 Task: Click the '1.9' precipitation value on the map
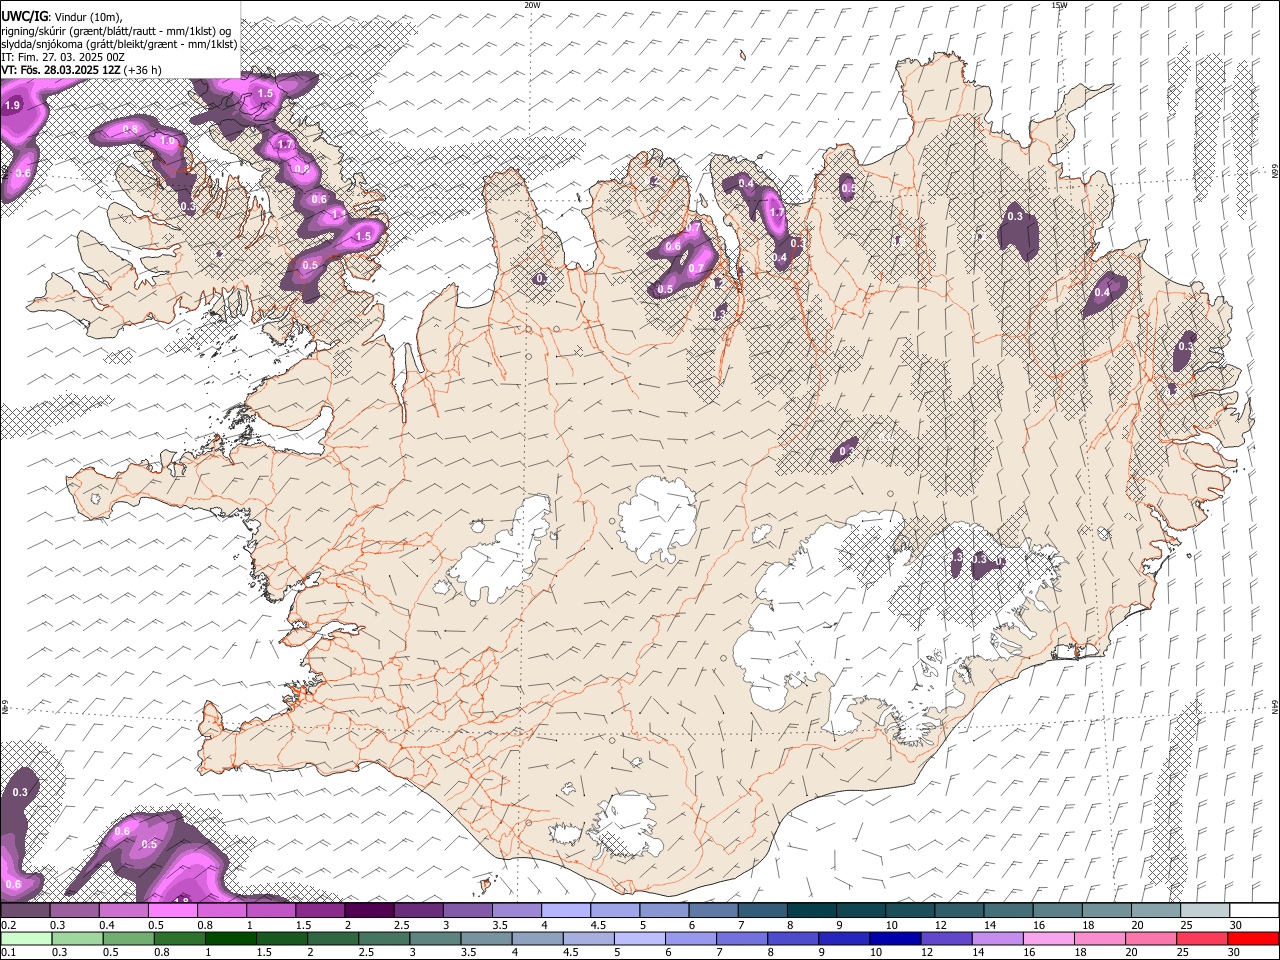click(13, 105)
